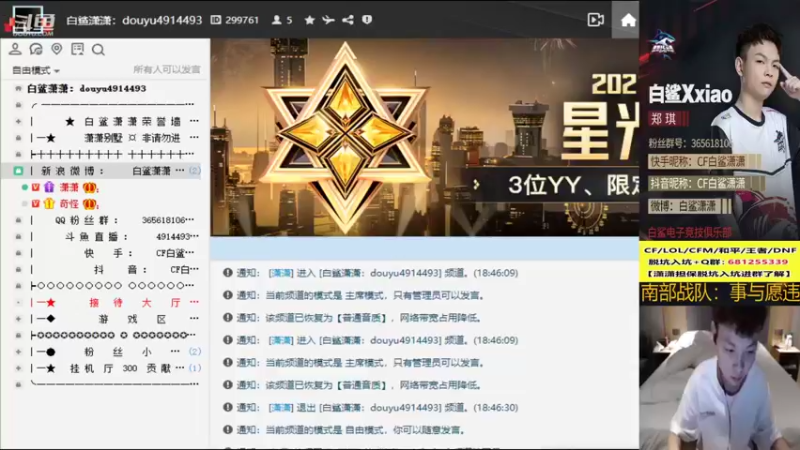Viewport: 800px width, 450px height.
Task: Click the channel ID 299761 badge
Action: (235, 20)
